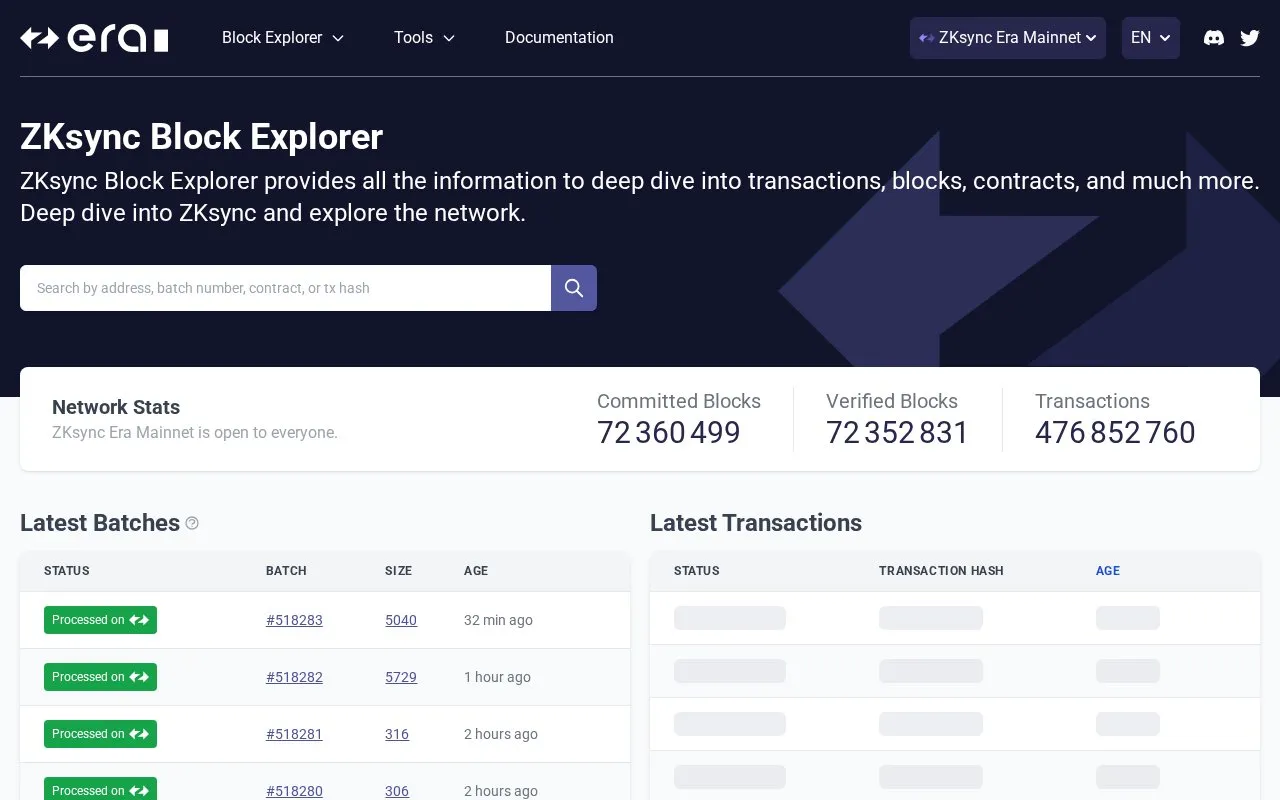Expand the Tools menu
Viewport: 1280px width, 800px height.
click(425, 38)
